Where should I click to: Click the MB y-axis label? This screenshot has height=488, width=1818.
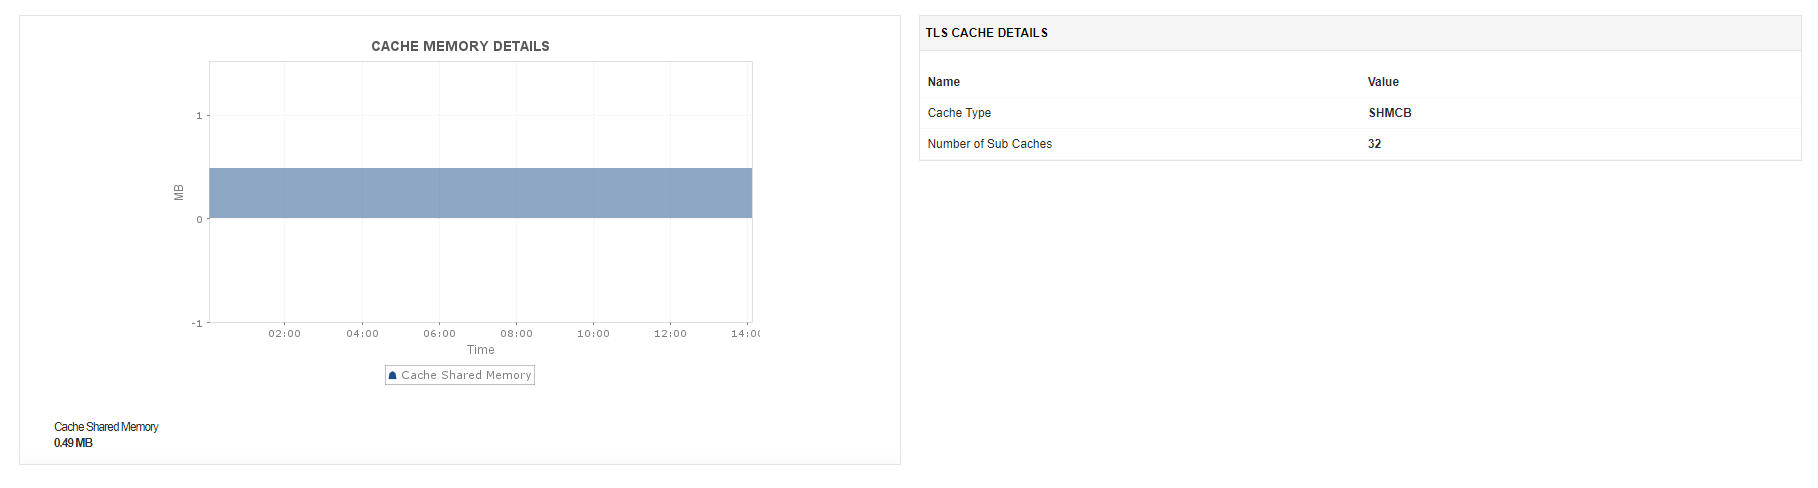coord(179,193)
